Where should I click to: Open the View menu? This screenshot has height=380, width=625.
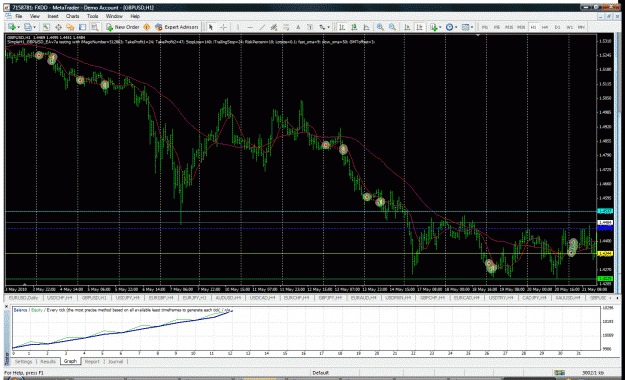point(35,16)
